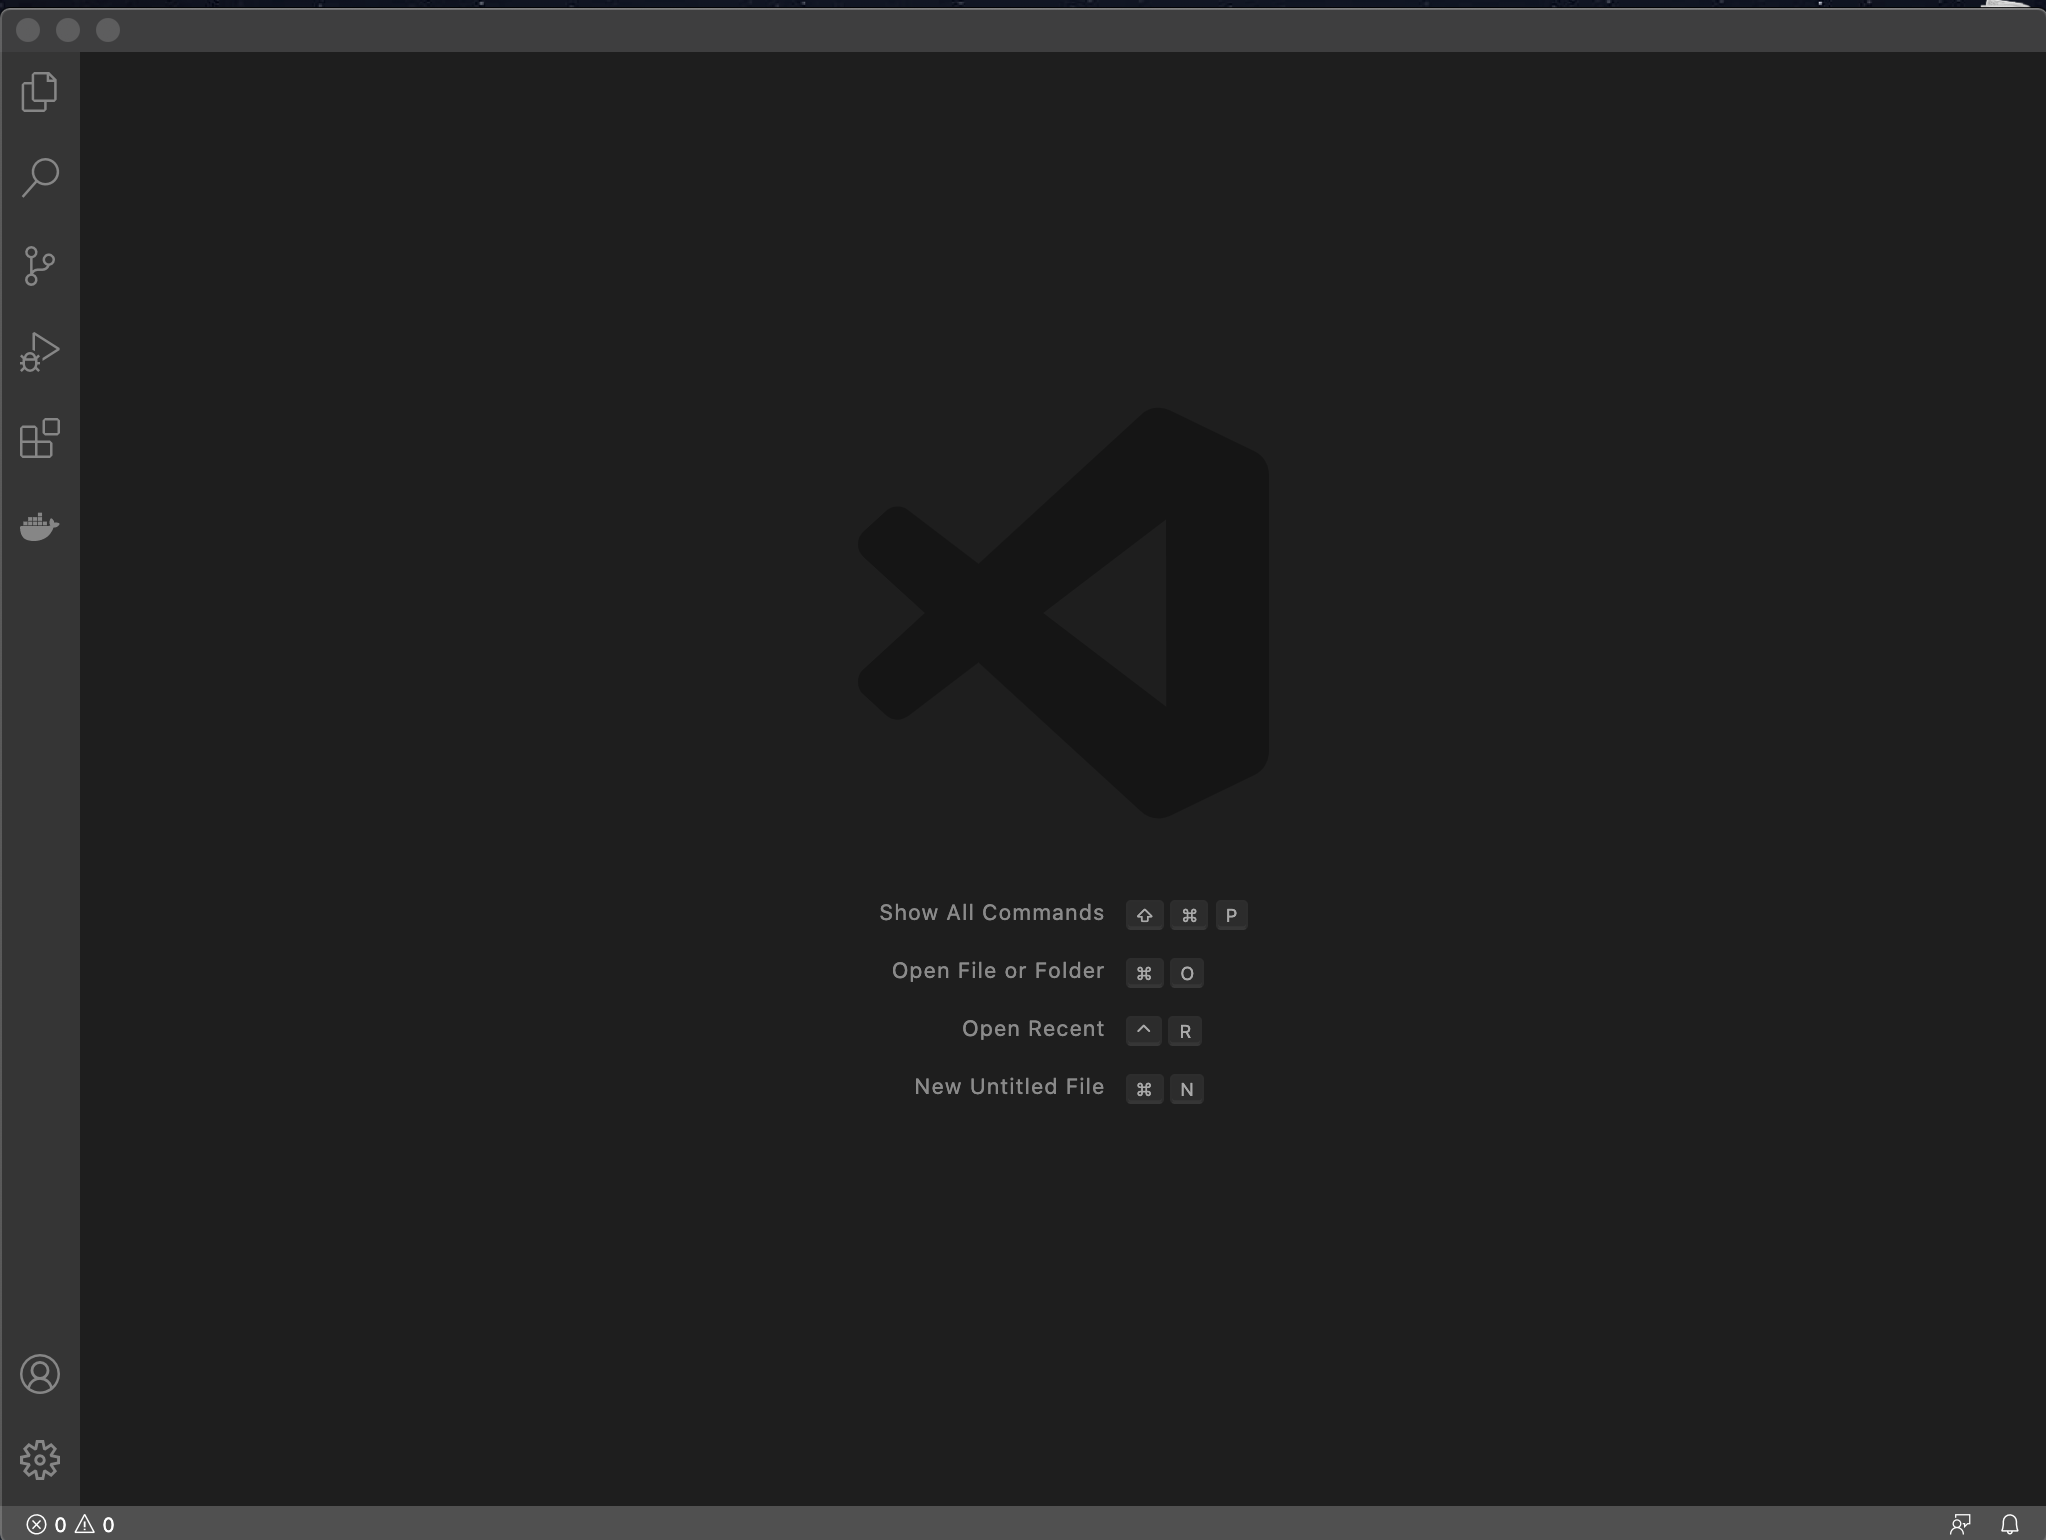Open the Docker view whale icon

(x=40, y=526)
